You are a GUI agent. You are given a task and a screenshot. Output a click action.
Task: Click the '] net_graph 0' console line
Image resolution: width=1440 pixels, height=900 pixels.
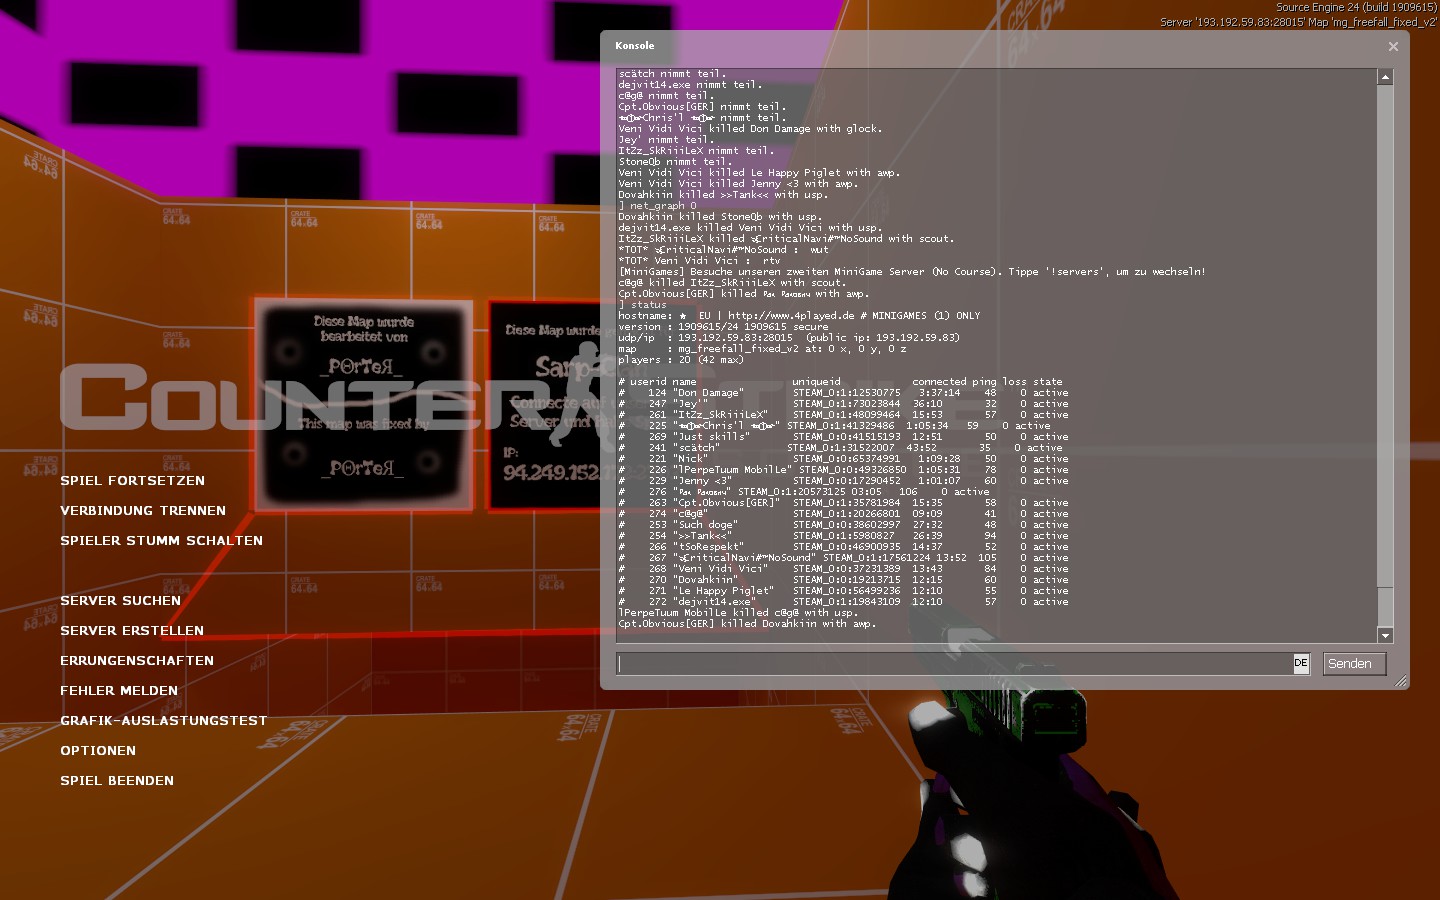pyautogui.click(x=657, y=206)
